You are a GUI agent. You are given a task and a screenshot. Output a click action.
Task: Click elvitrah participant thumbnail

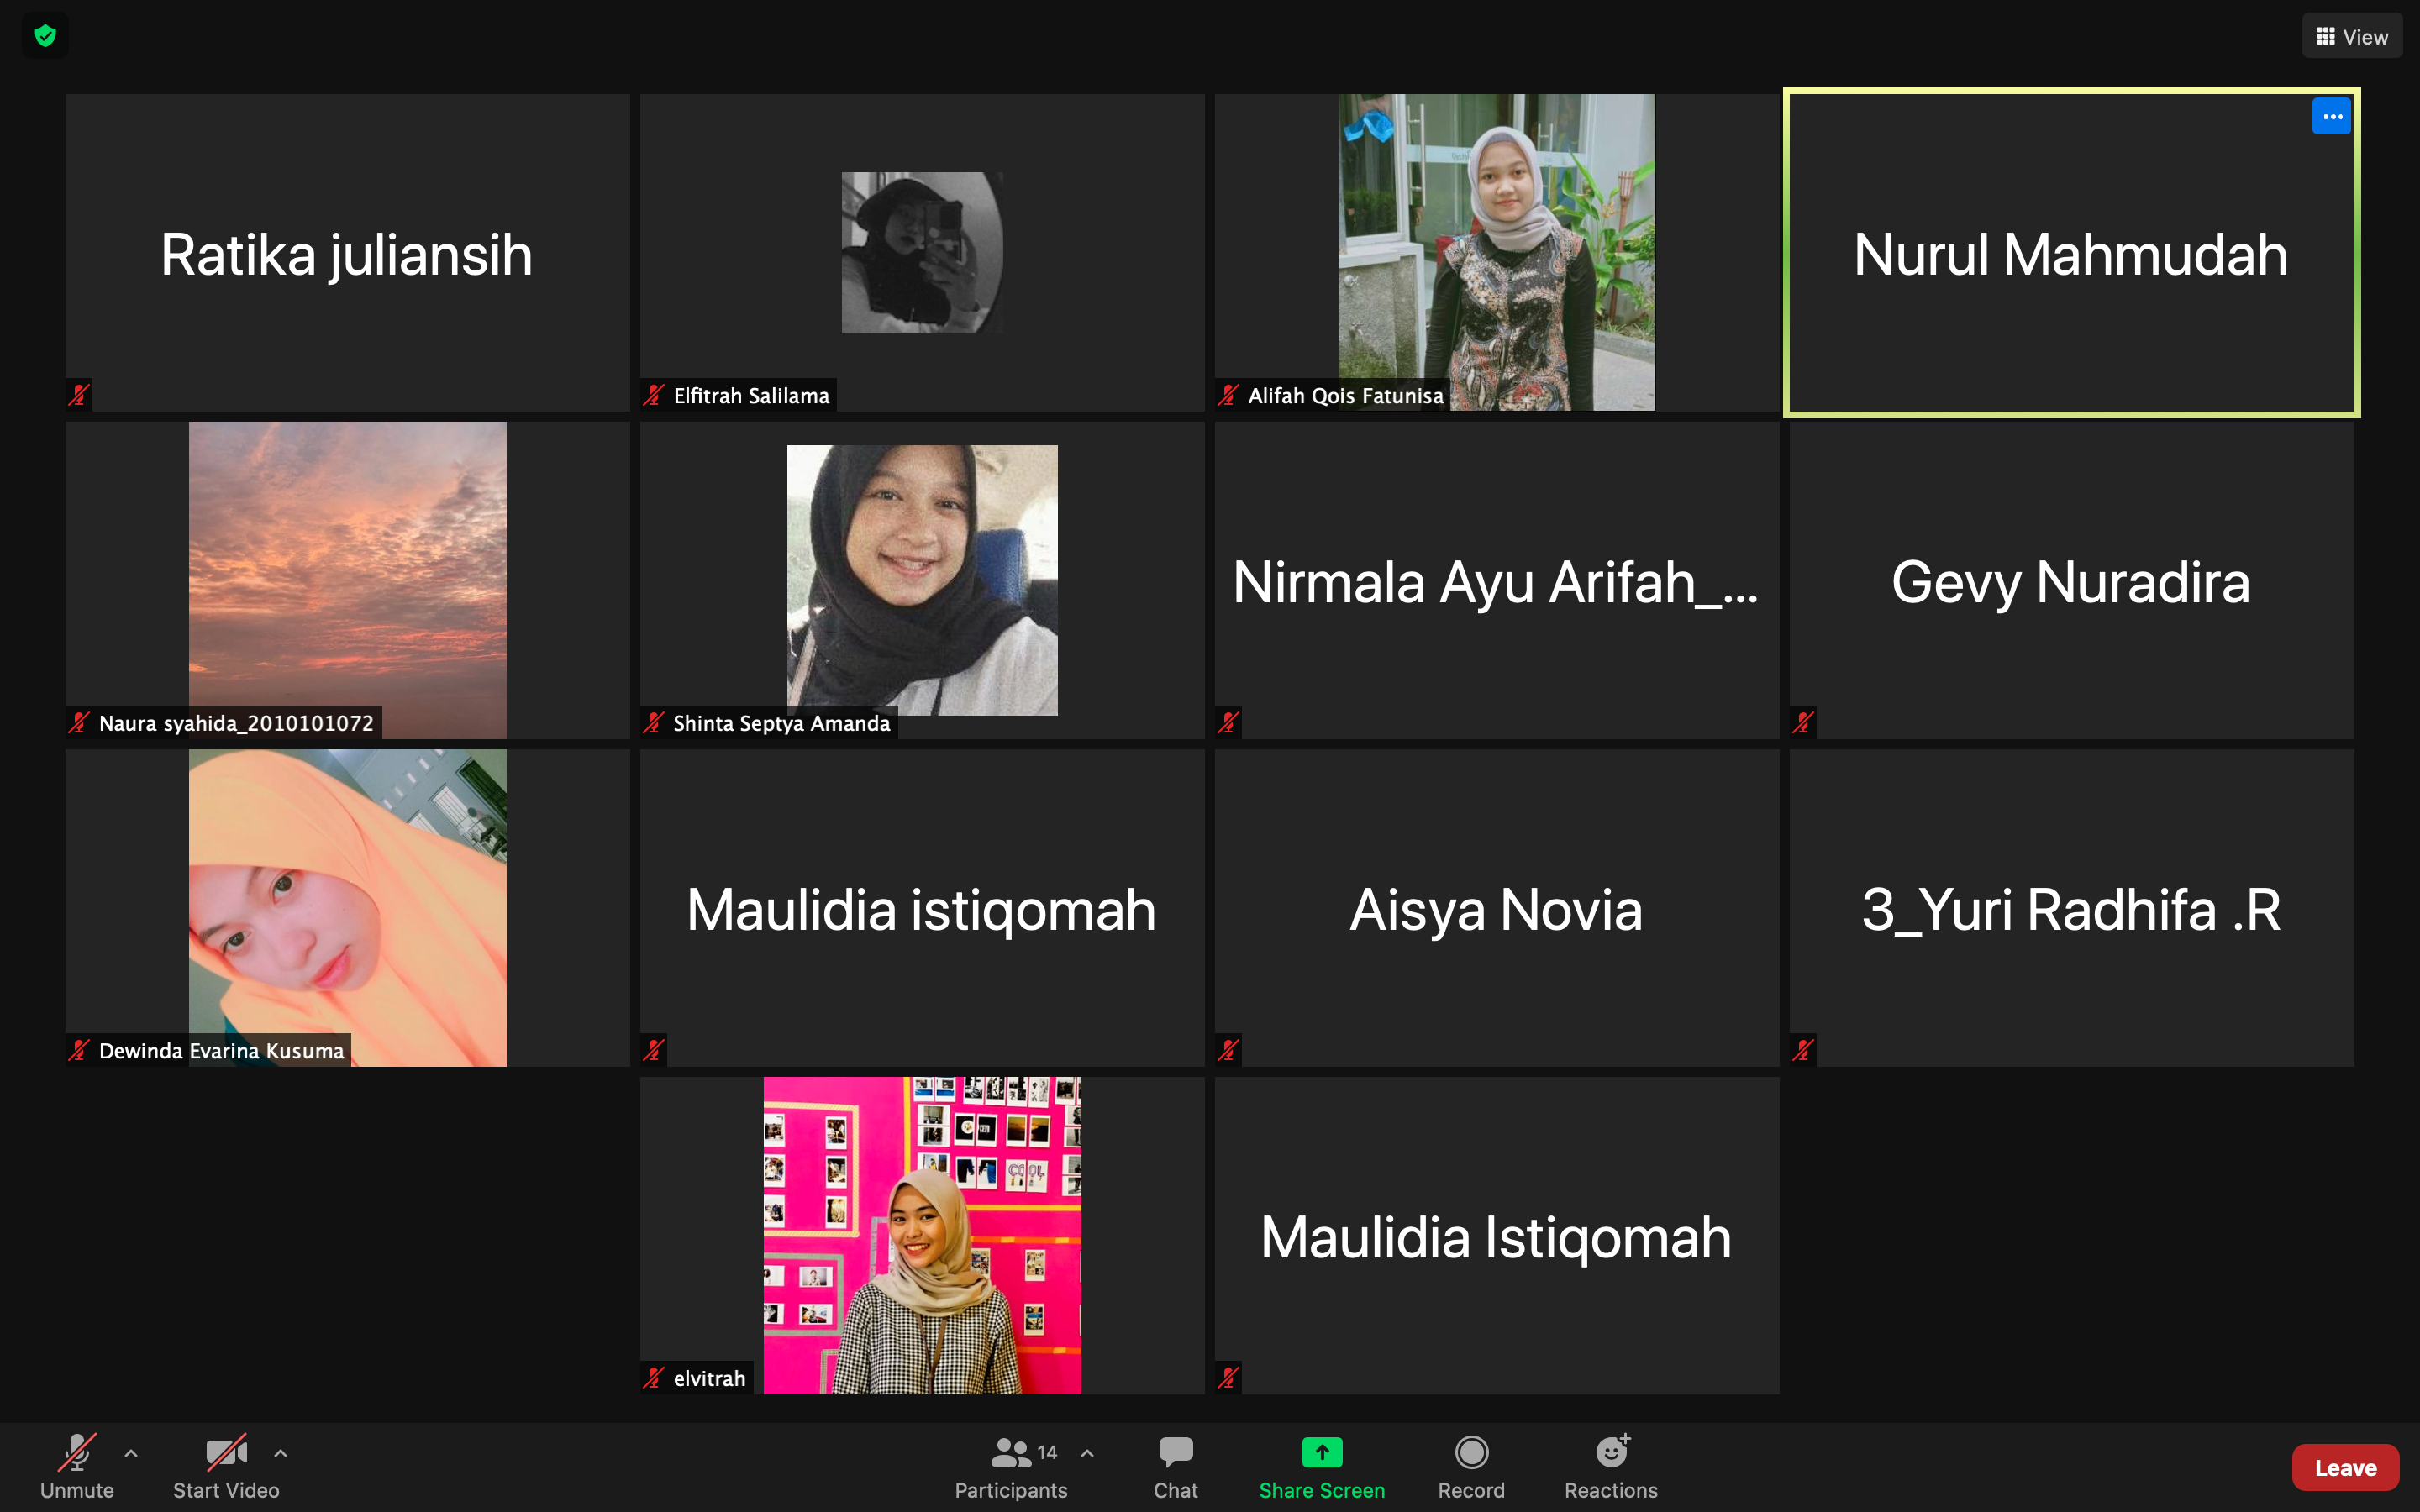click(x=922, y=1233)
